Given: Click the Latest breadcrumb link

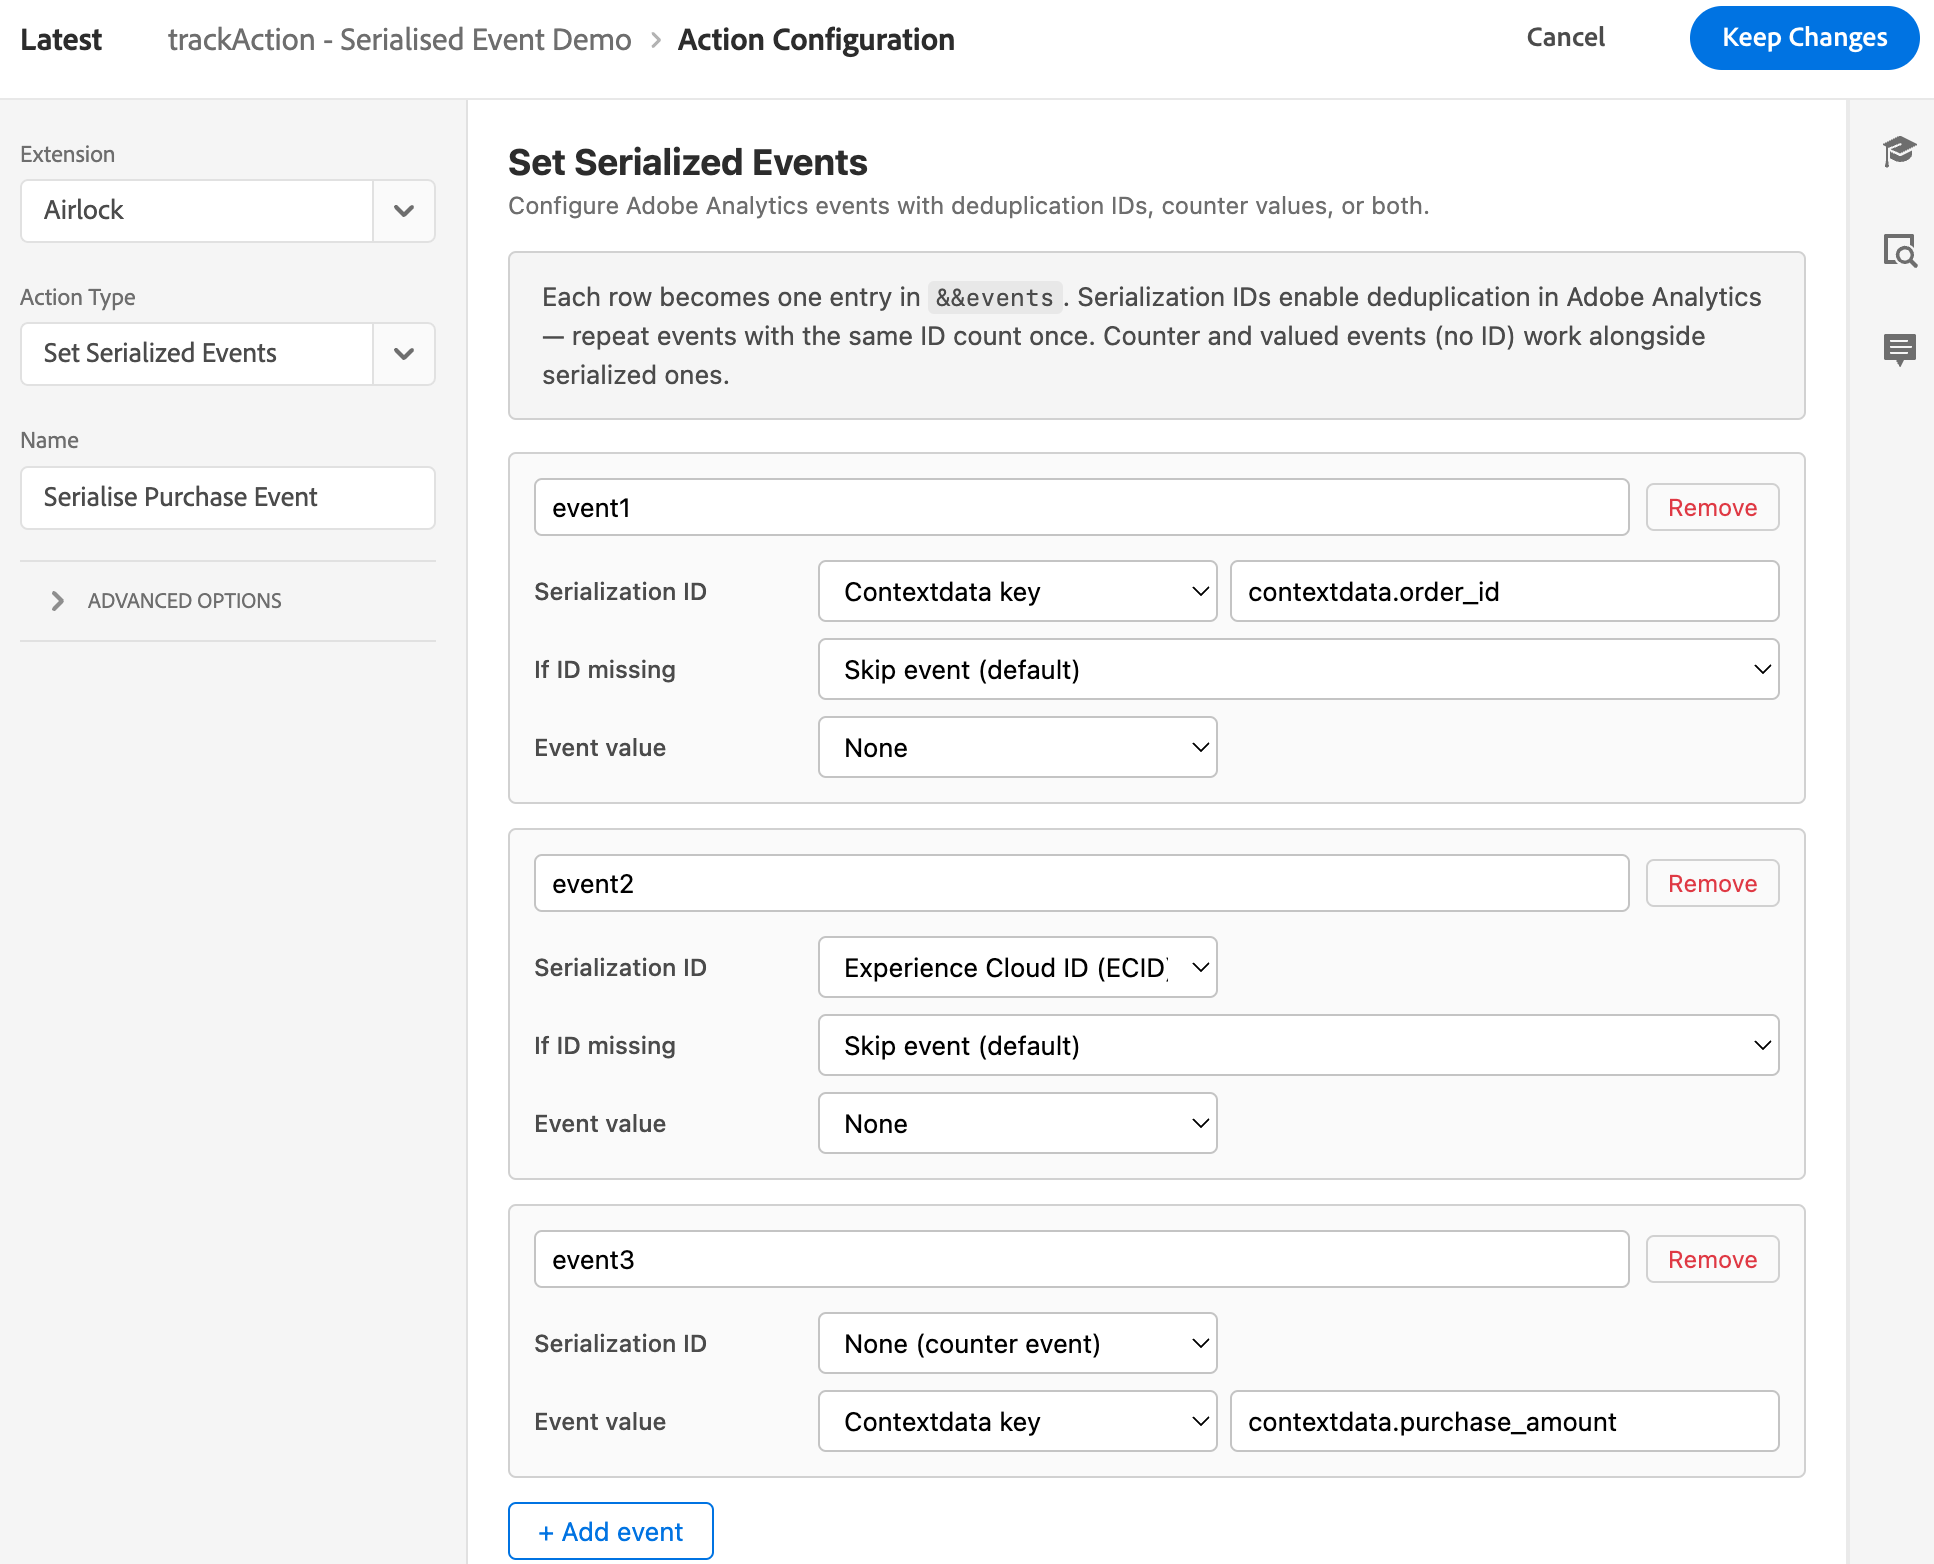Looking at the screenshot, I should pos(61,40).
